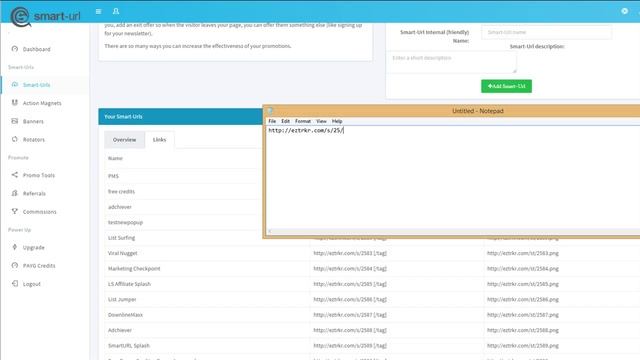The height and width of the screenshot is (360, 640).
Task: Click the Promo Tools share icon
Action: [15, 175]
